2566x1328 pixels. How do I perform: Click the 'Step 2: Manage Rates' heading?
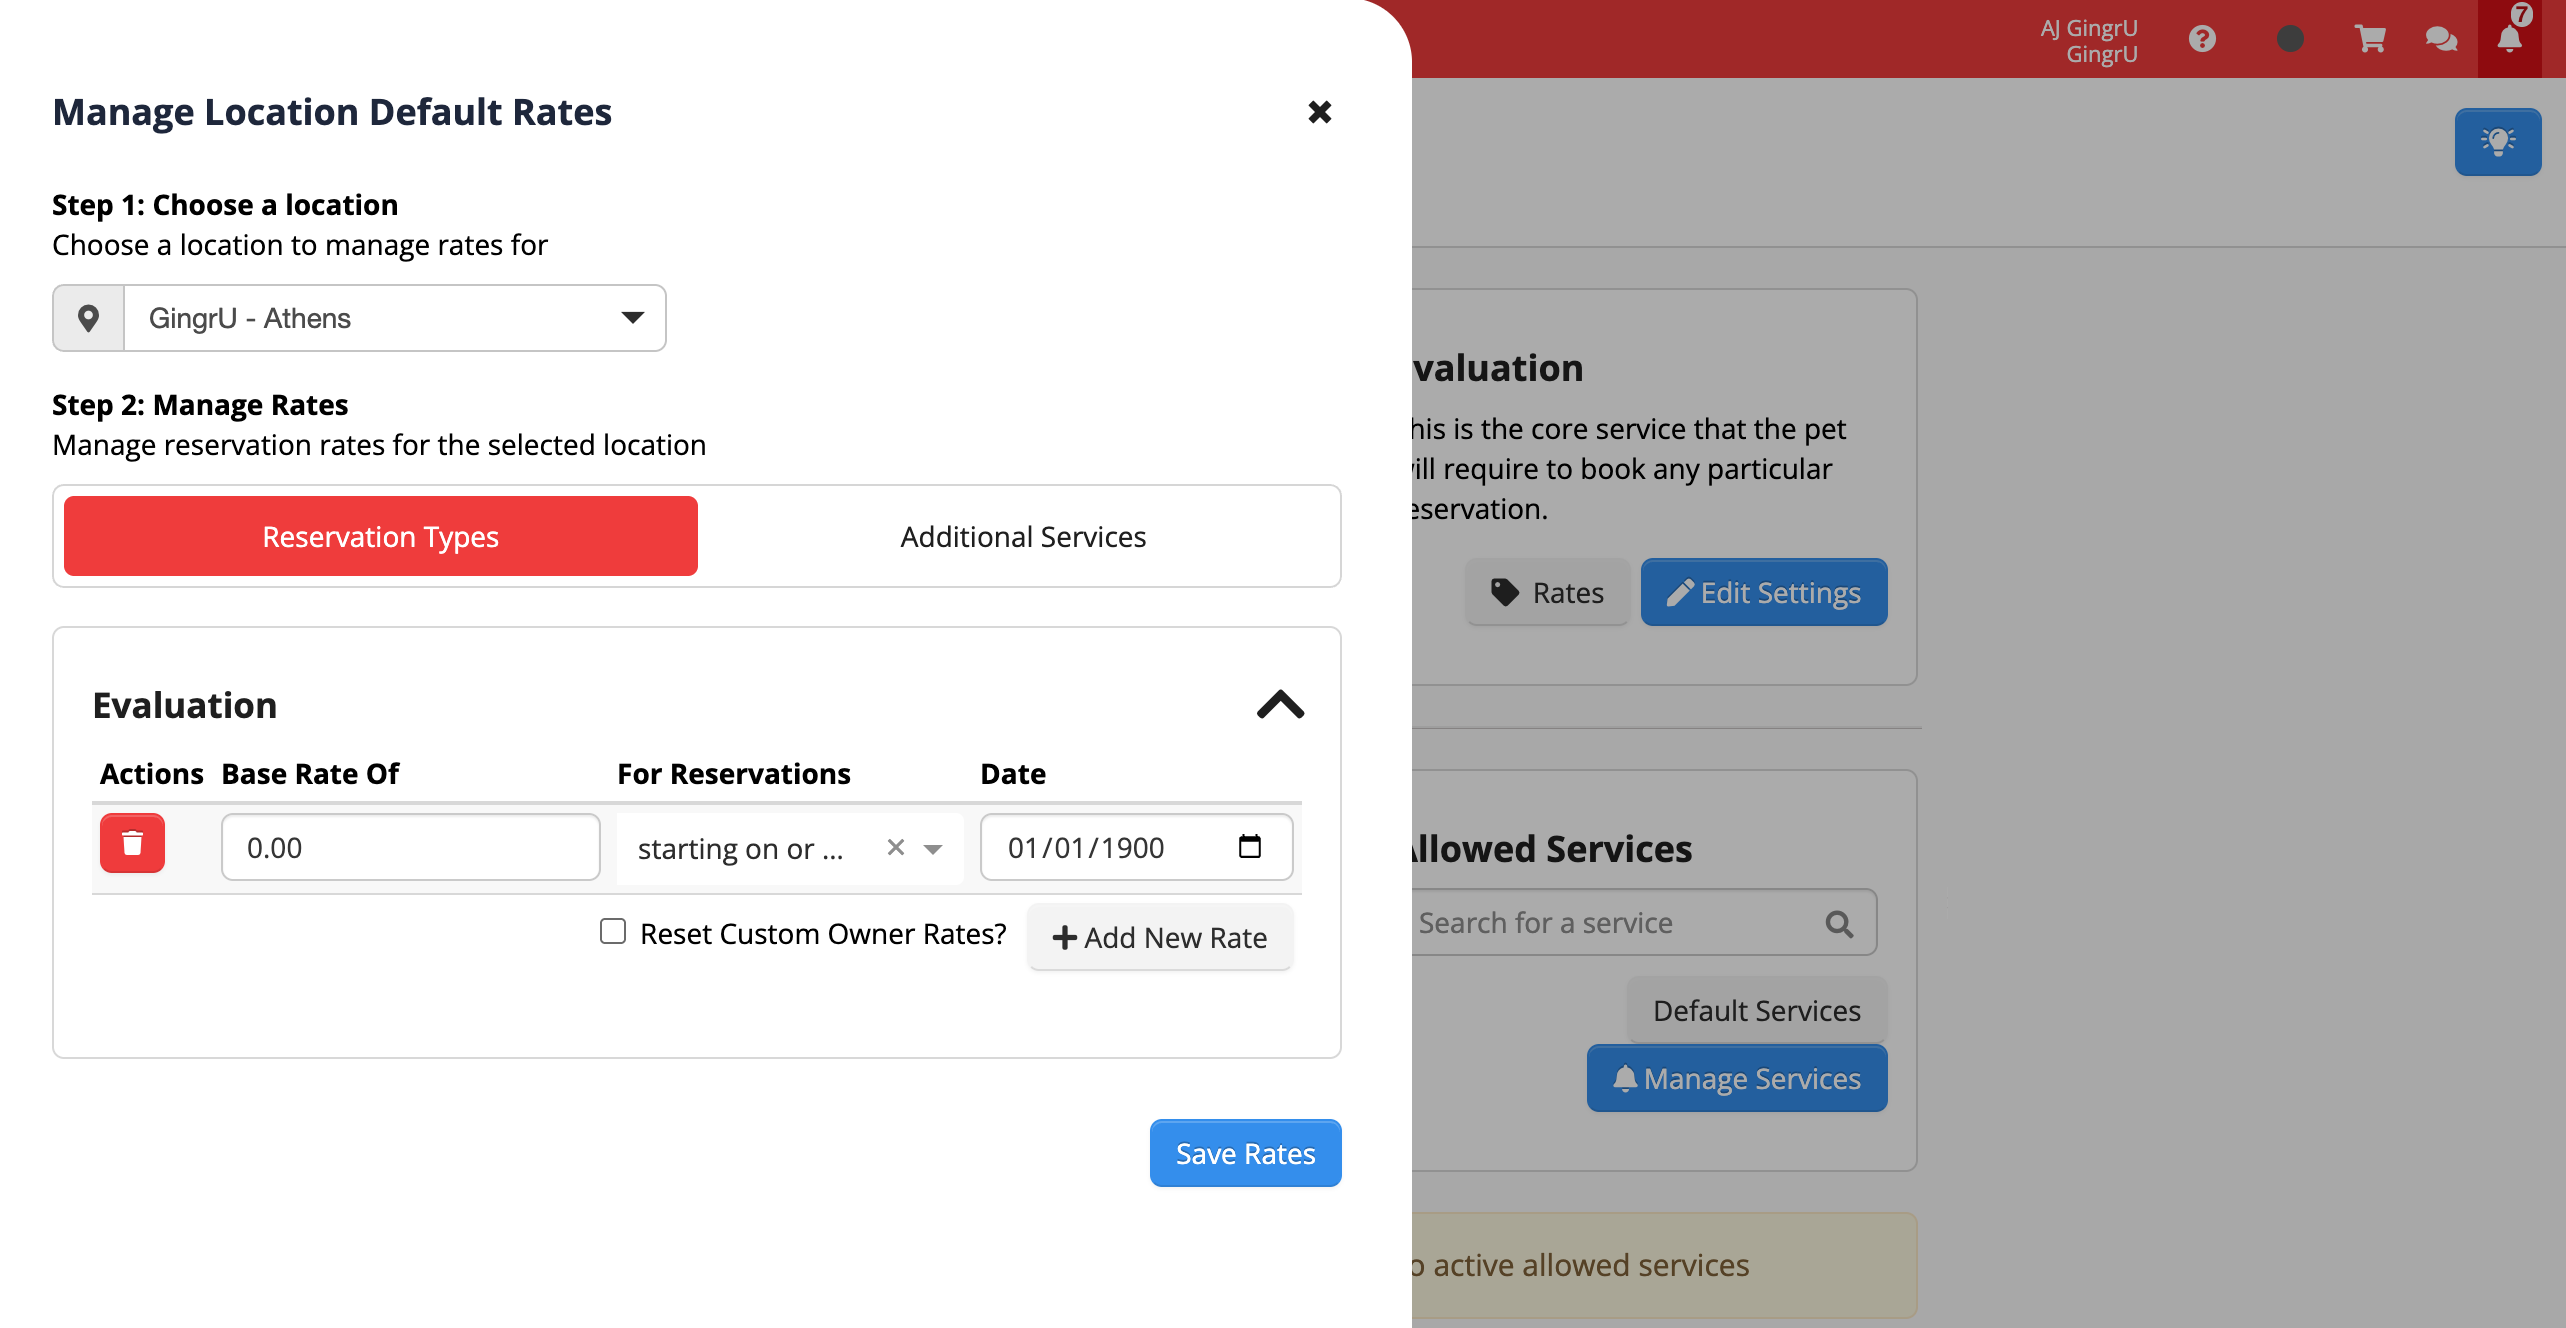point(200,405)
